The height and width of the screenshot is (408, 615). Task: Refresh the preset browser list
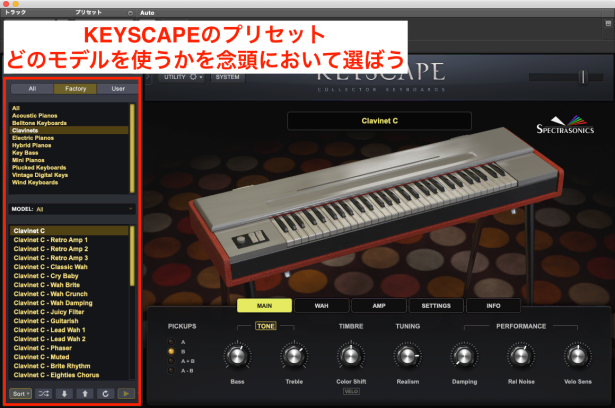105,393
